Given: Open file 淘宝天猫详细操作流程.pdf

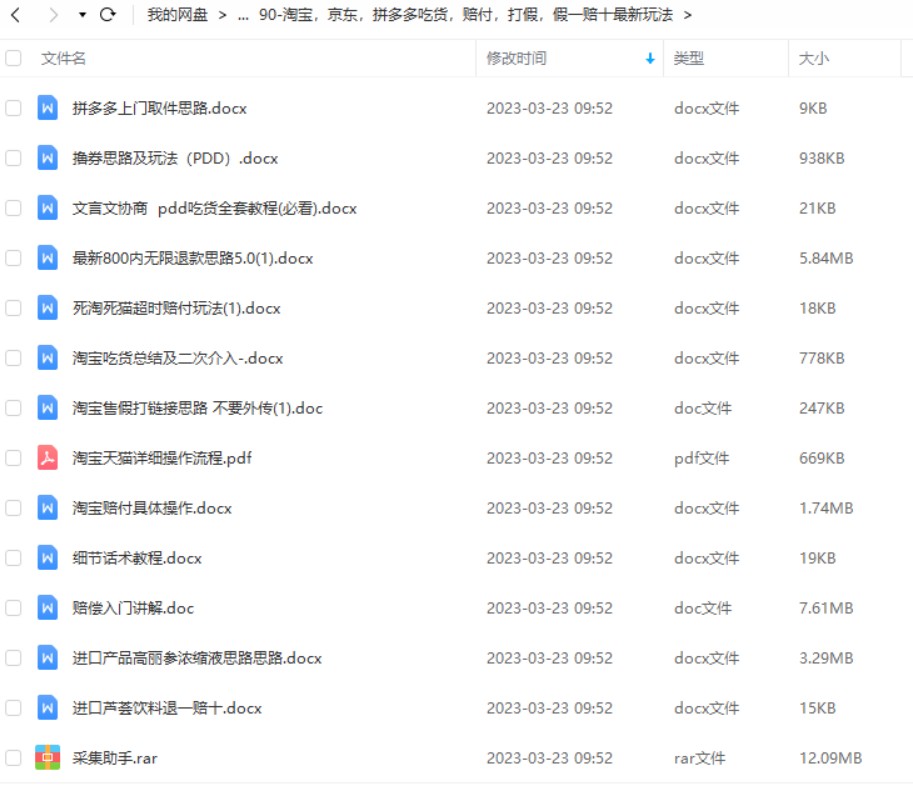Looking at the screenshot, I should pyautogui.click(x=162, y=458).
